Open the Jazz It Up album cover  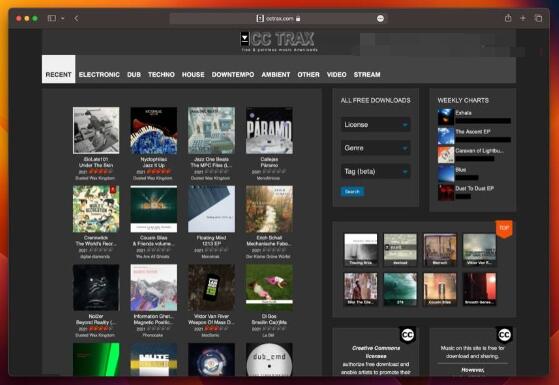click(x=154, y=130)
